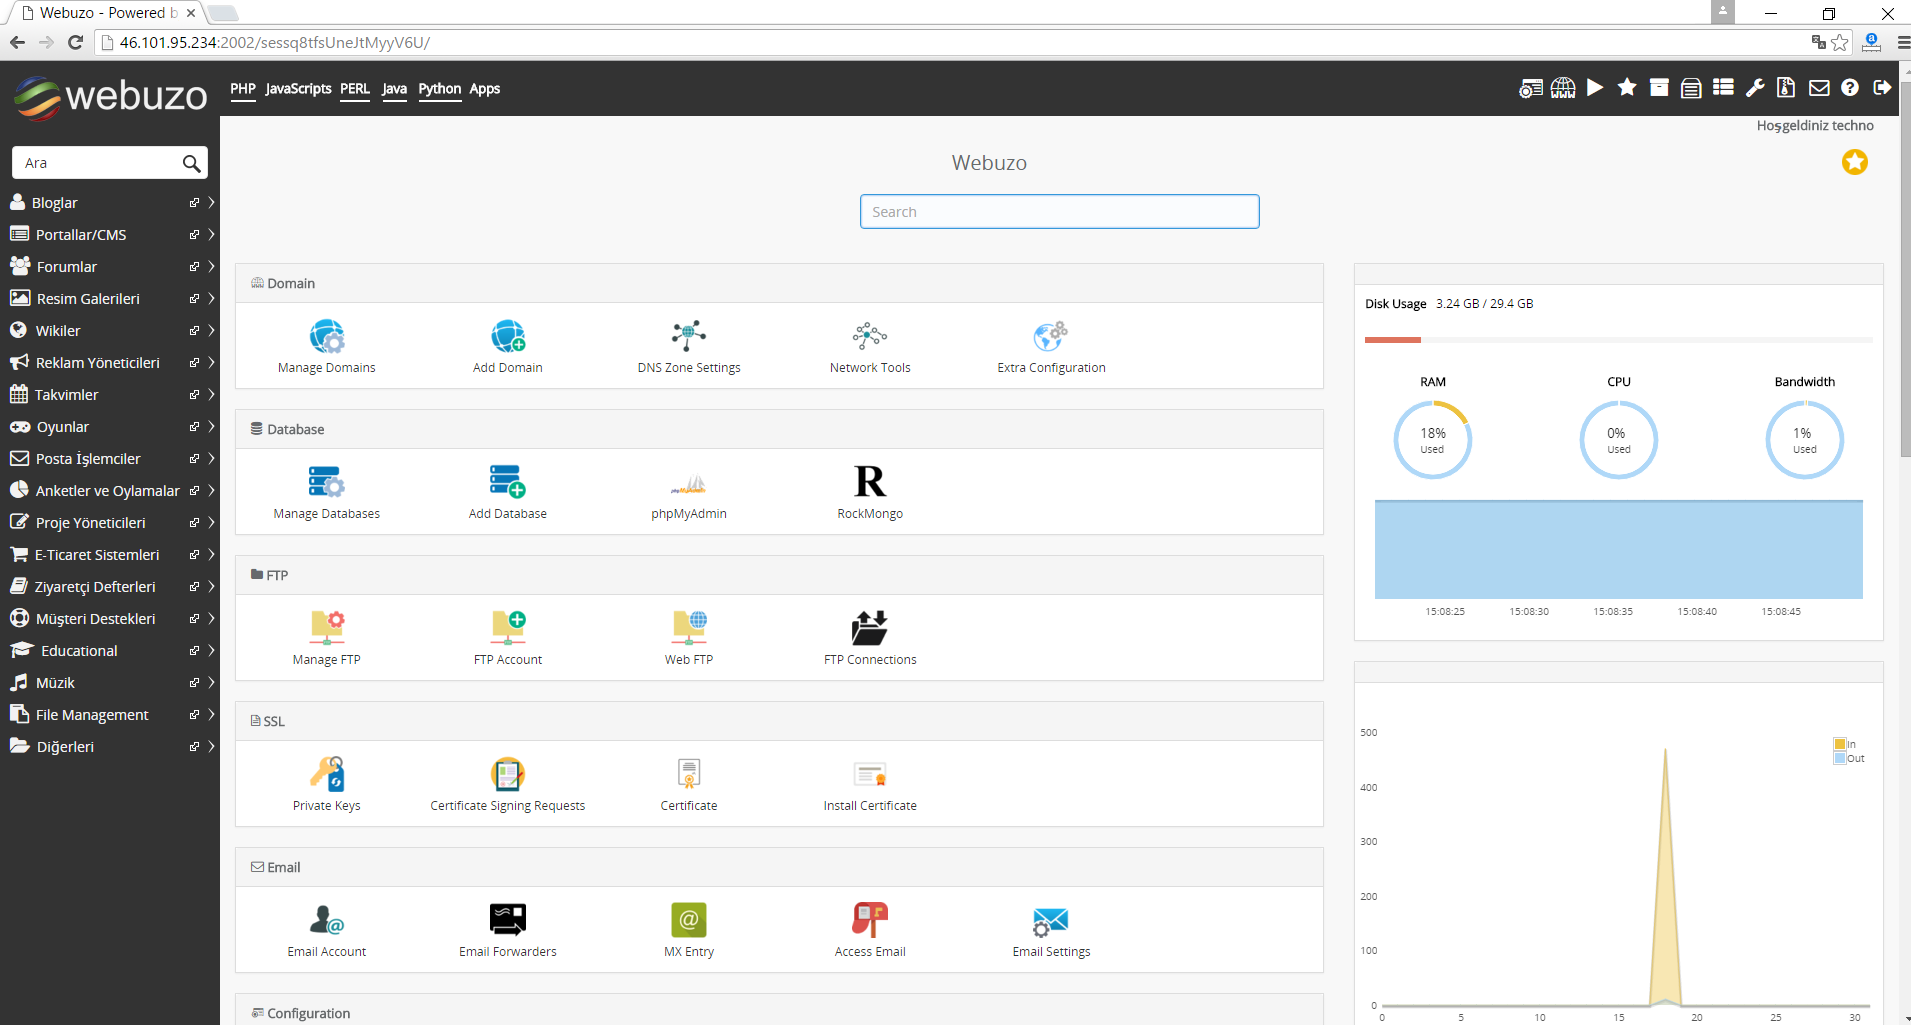The height and width of the screenshot is (1025, 1911).
Task: Select the PERL tab
Action: pos(355,89)
